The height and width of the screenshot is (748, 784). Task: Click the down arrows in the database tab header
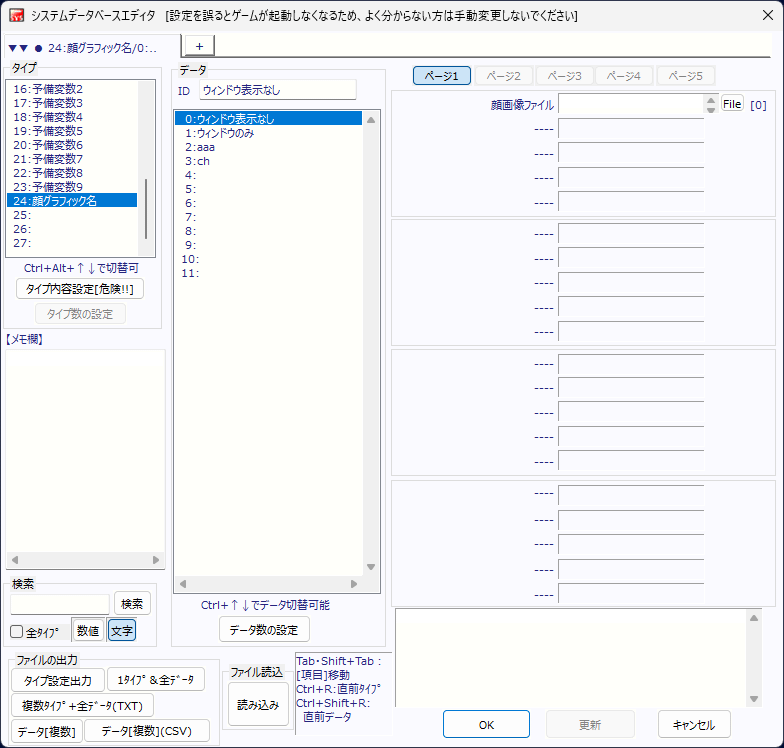[19, 47]
